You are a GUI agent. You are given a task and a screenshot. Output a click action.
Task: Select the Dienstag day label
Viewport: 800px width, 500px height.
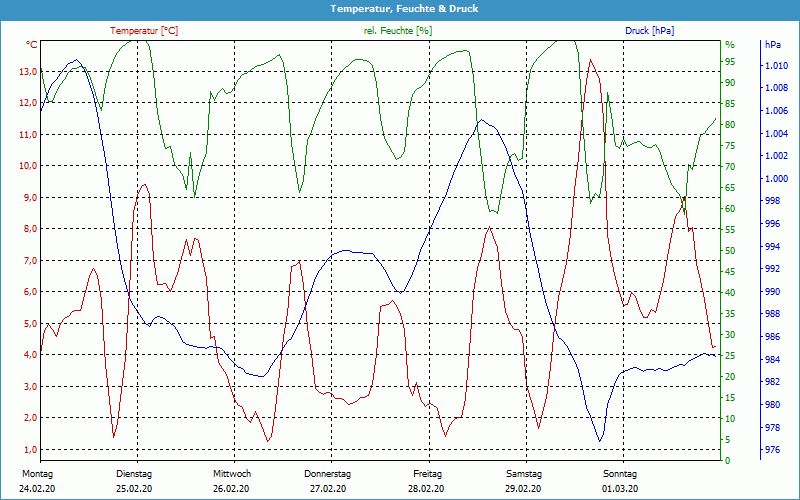134,474
